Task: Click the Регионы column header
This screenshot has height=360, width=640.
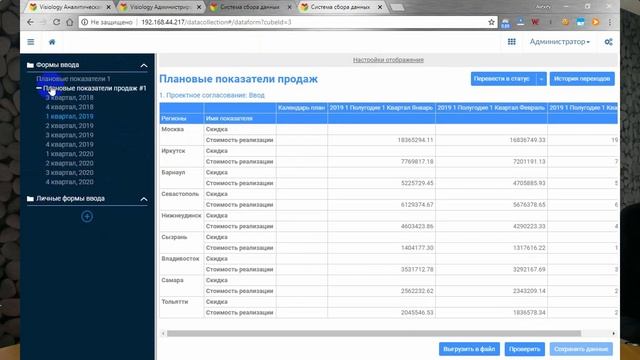Action: (x=181, y=118)
